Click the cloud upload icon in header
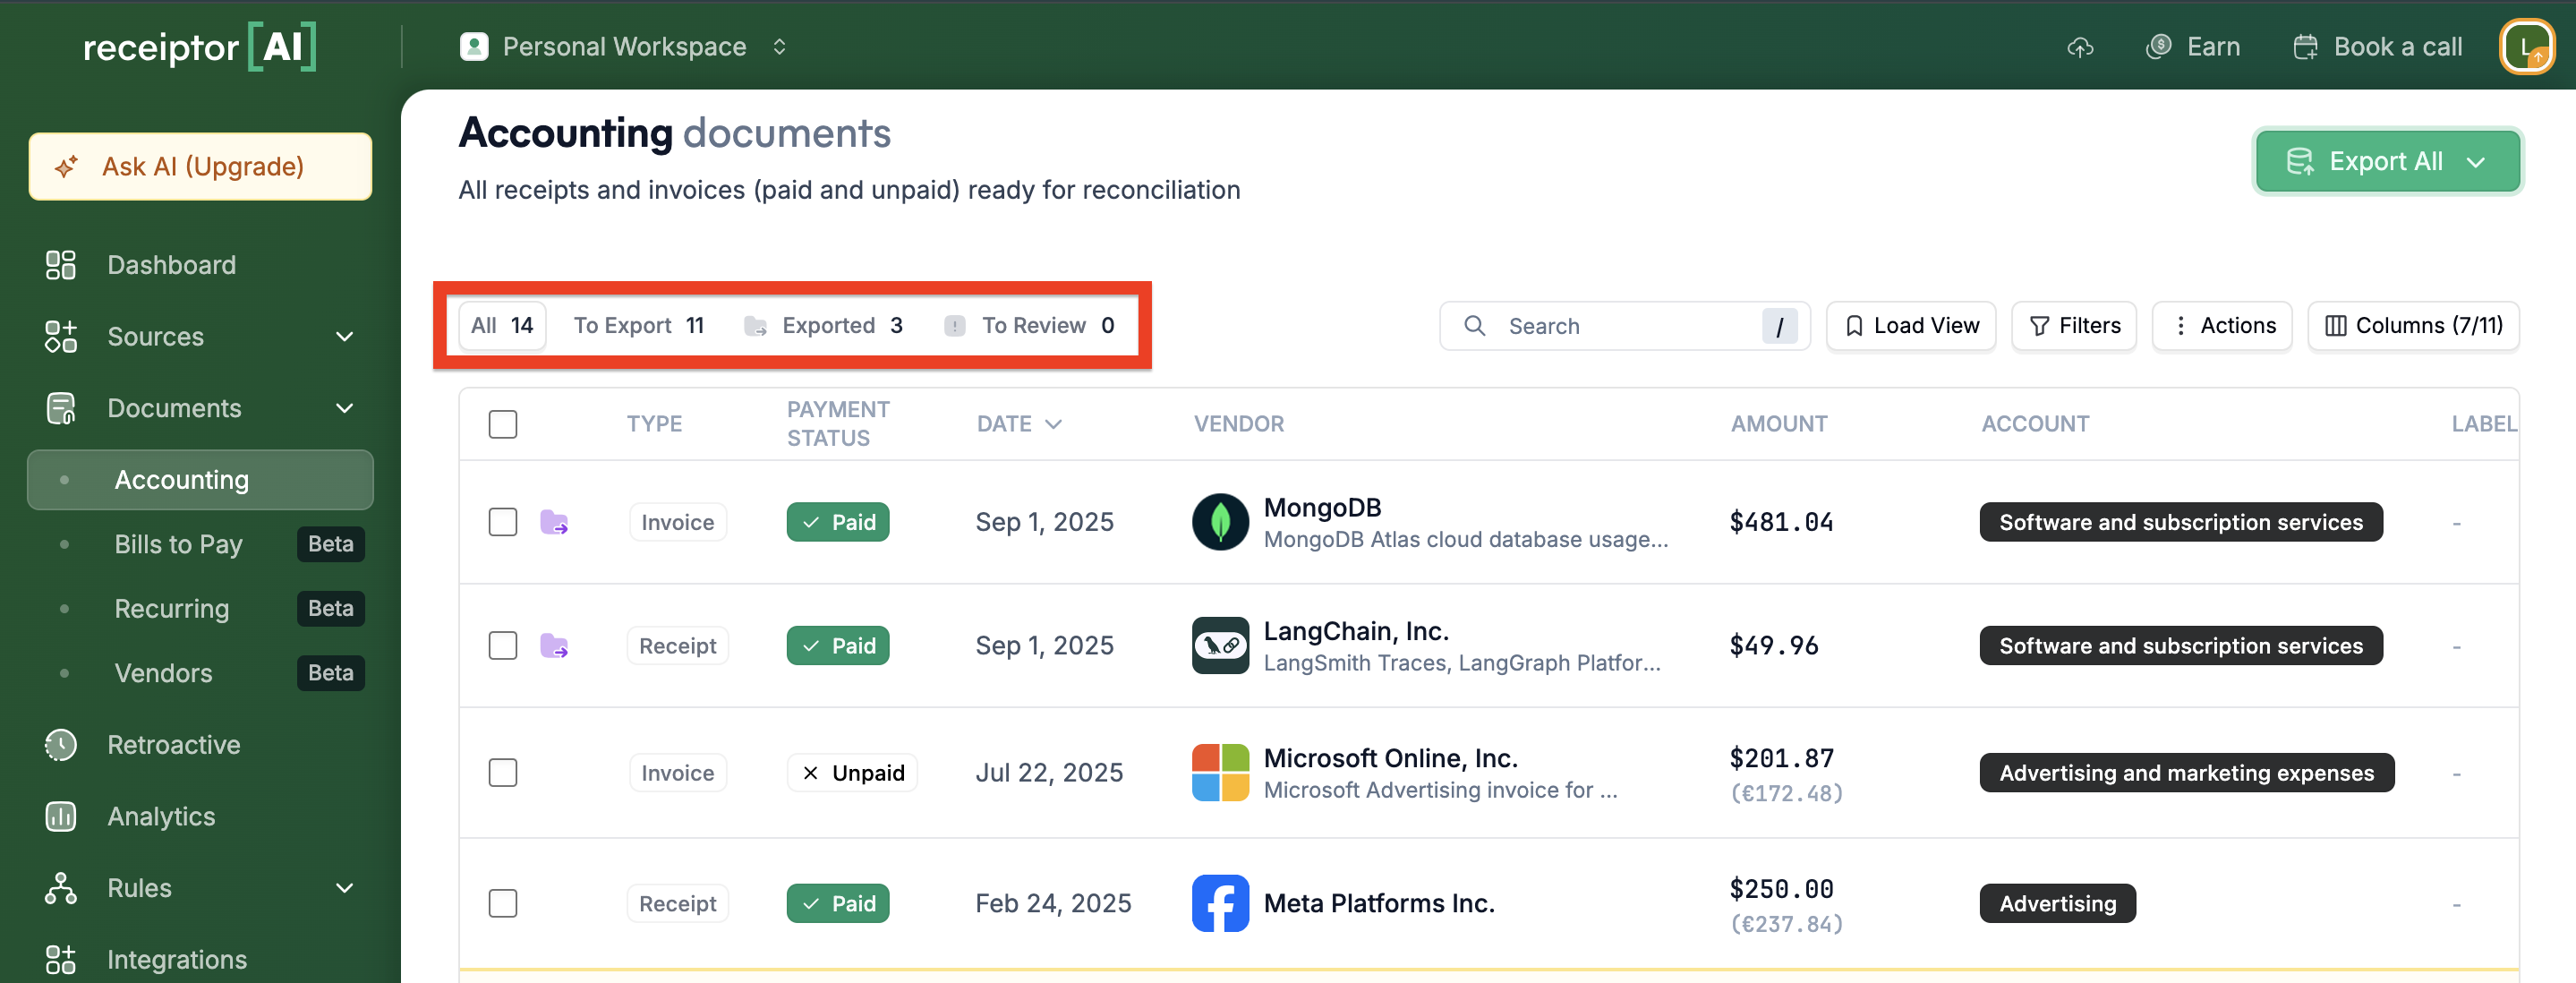Screen dimensions: 2576x983 coord(2080,47)
